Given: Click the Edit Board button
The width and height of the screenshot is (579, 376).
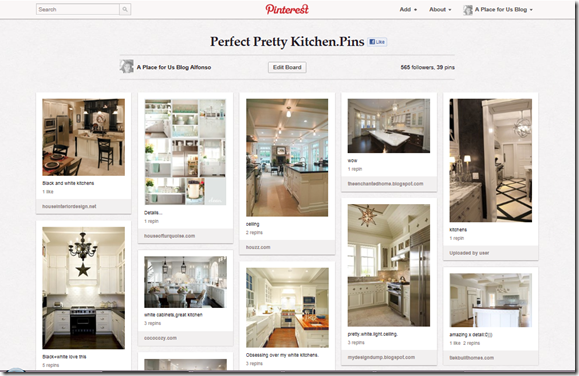Looking at the screenshot, I should point(287,67).
